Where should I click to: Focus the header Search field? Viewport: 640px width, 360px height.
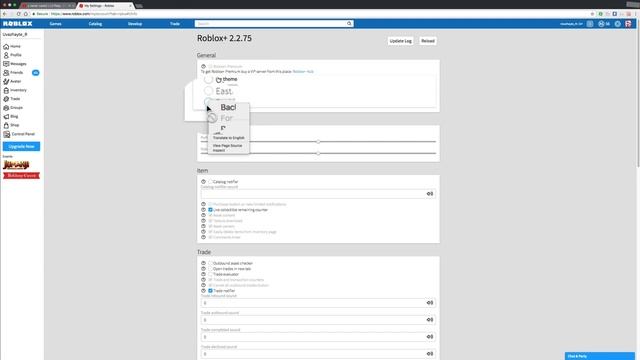(270, 24)
